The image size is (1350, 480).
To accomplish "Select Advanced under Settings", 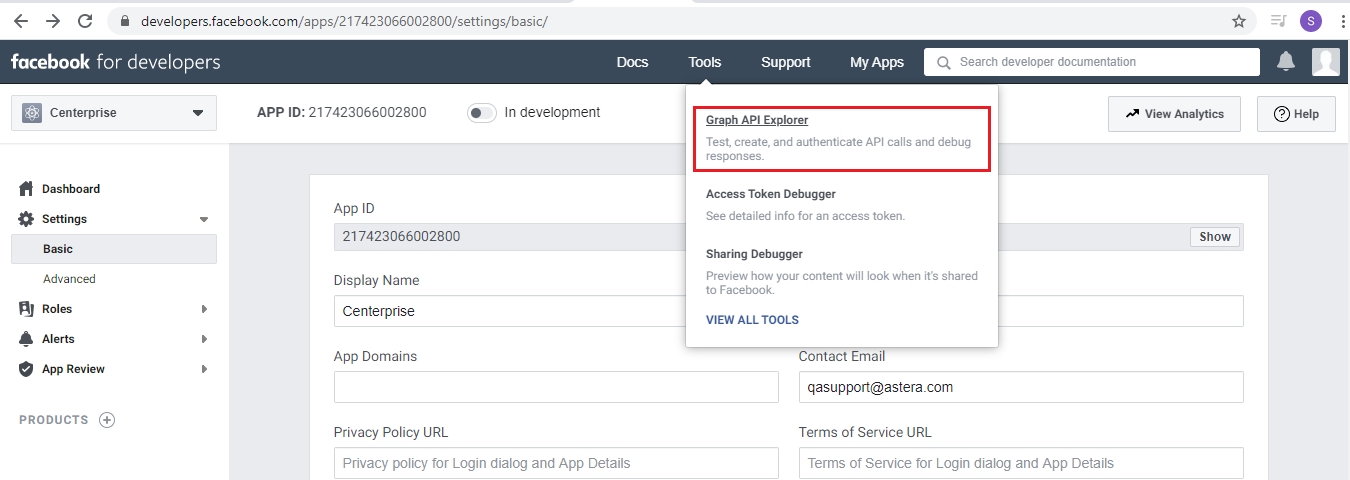I will tap(70, 279).
